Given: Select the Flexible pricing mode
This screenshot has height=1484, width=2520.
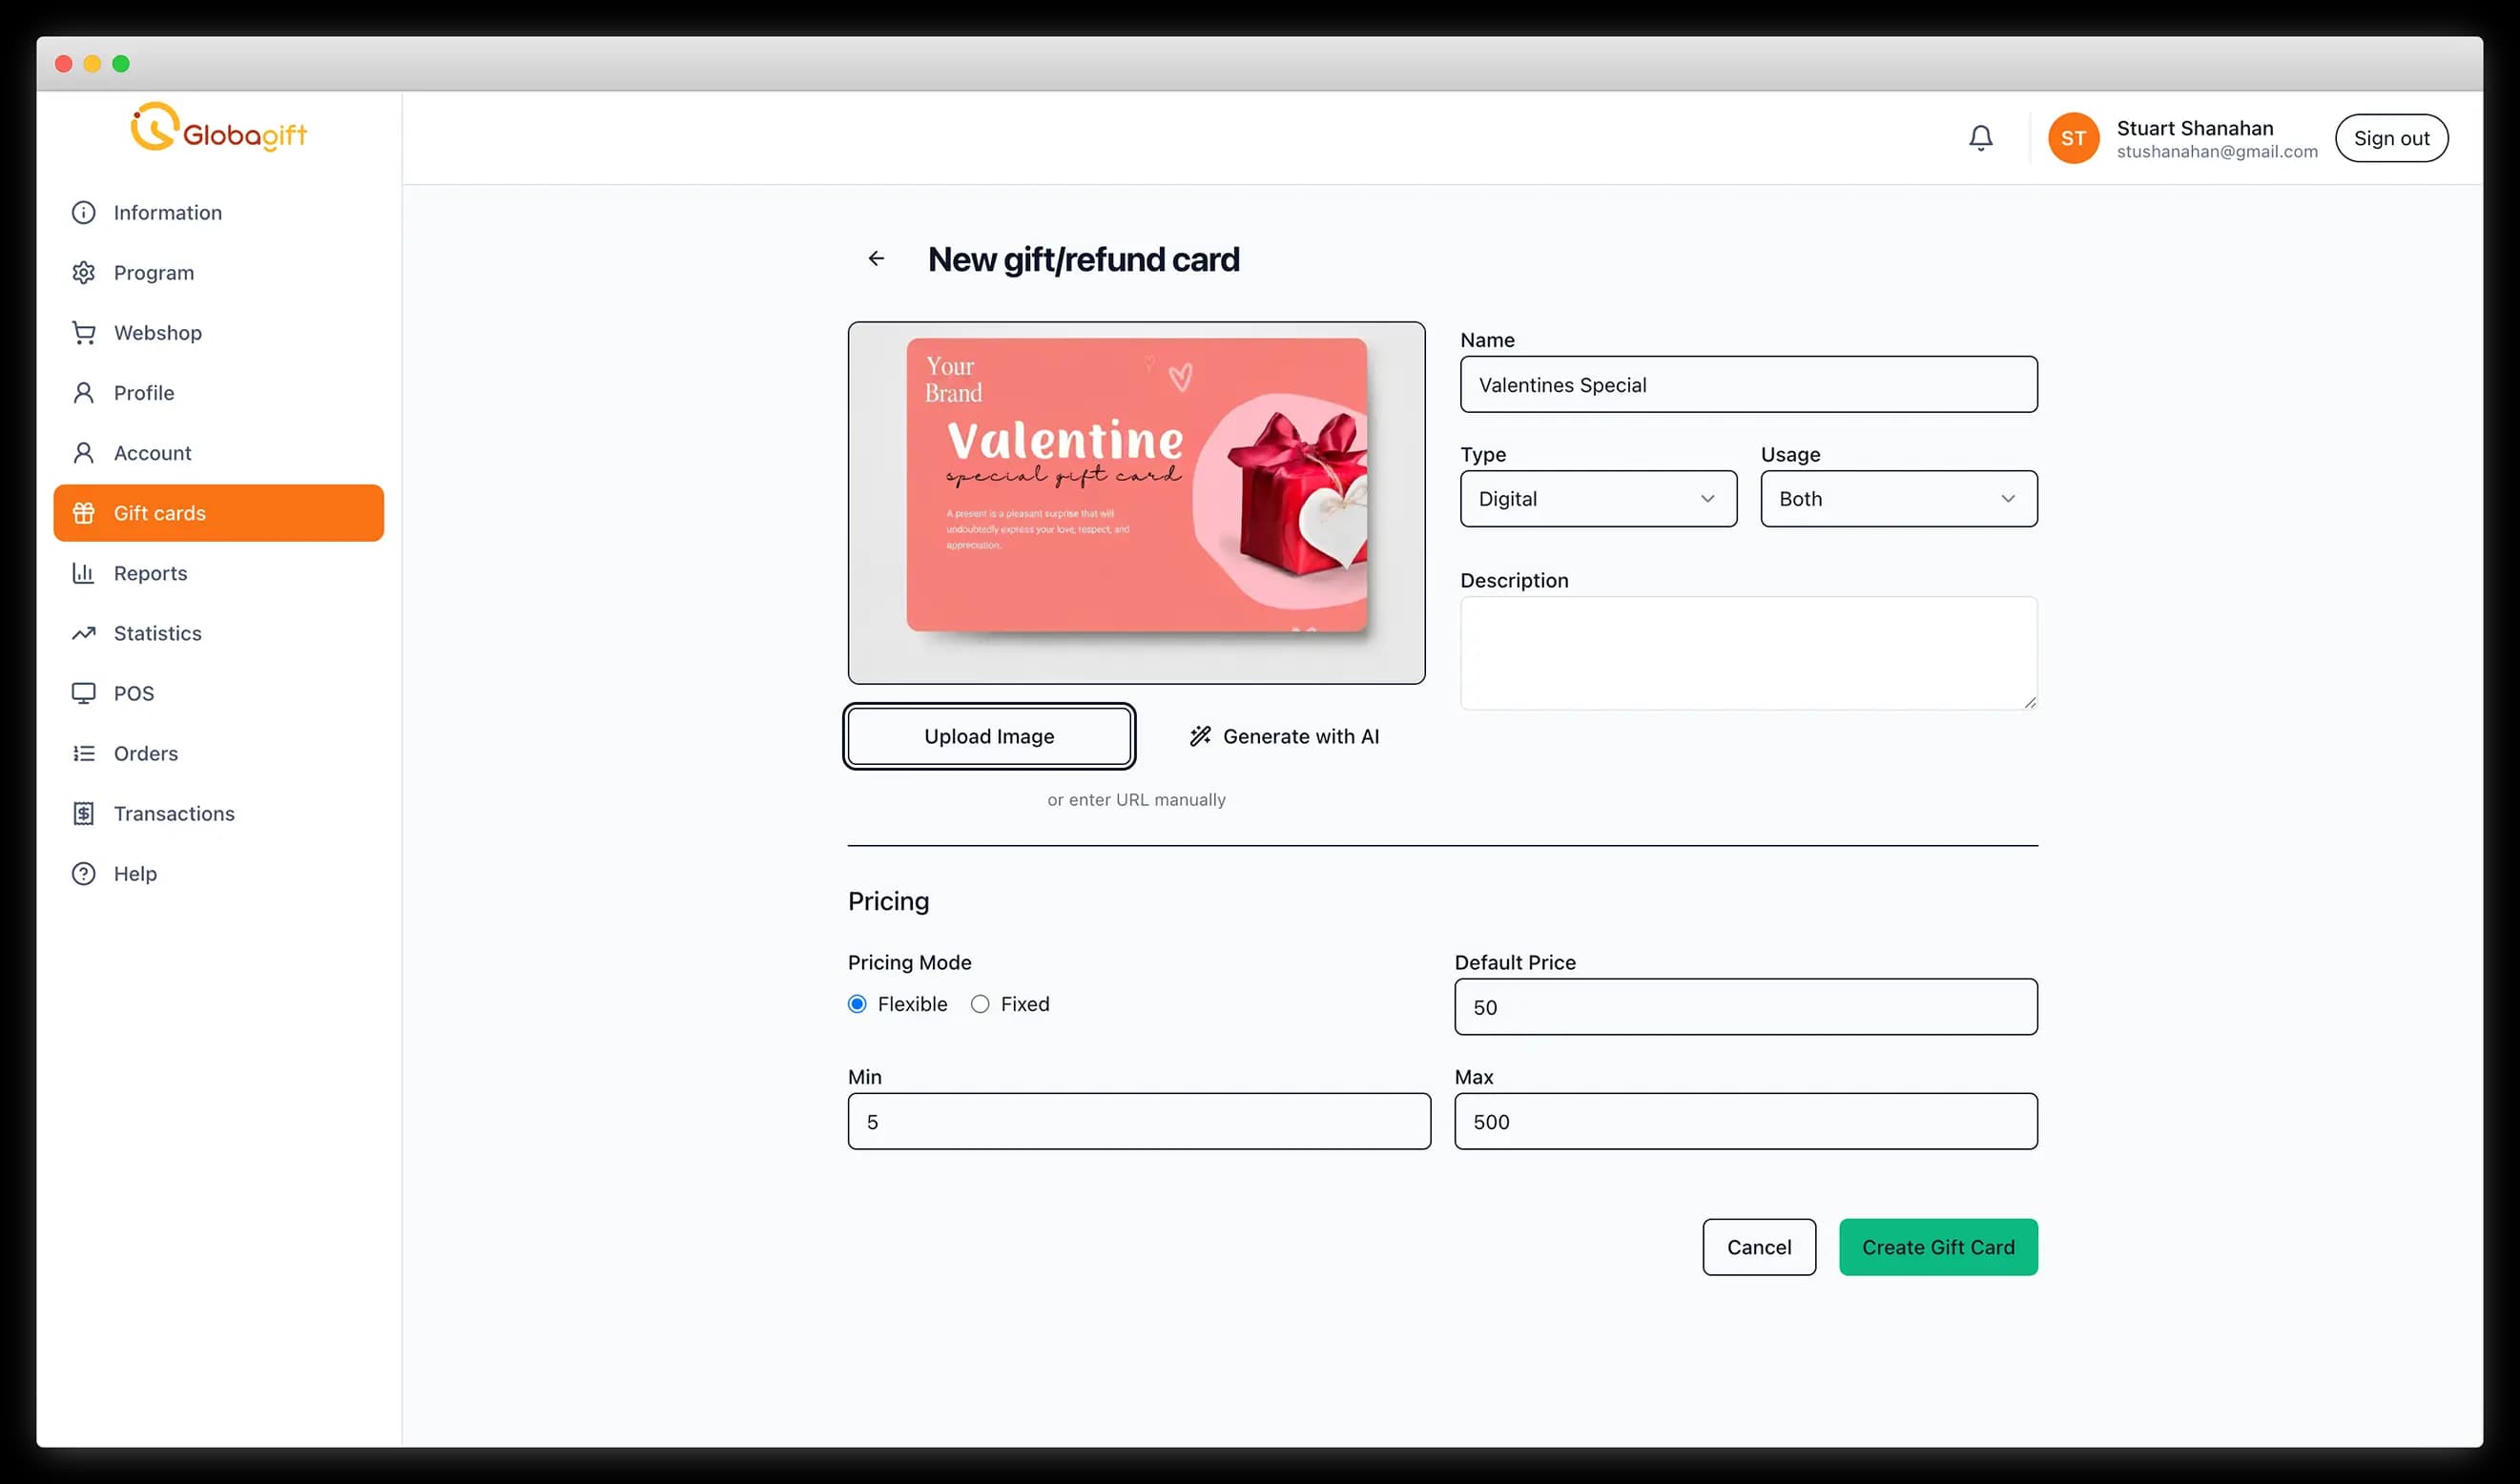Looking at the screenshot, I should [857, 1004].
